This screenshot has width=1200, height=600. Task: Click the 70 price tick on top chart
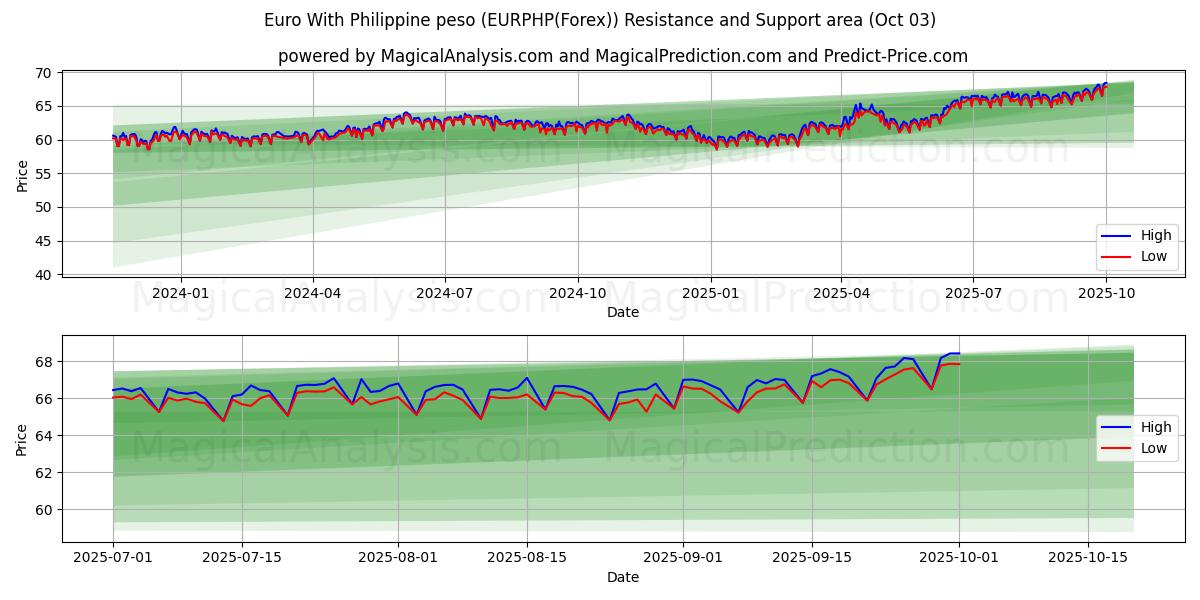[45, 73]
